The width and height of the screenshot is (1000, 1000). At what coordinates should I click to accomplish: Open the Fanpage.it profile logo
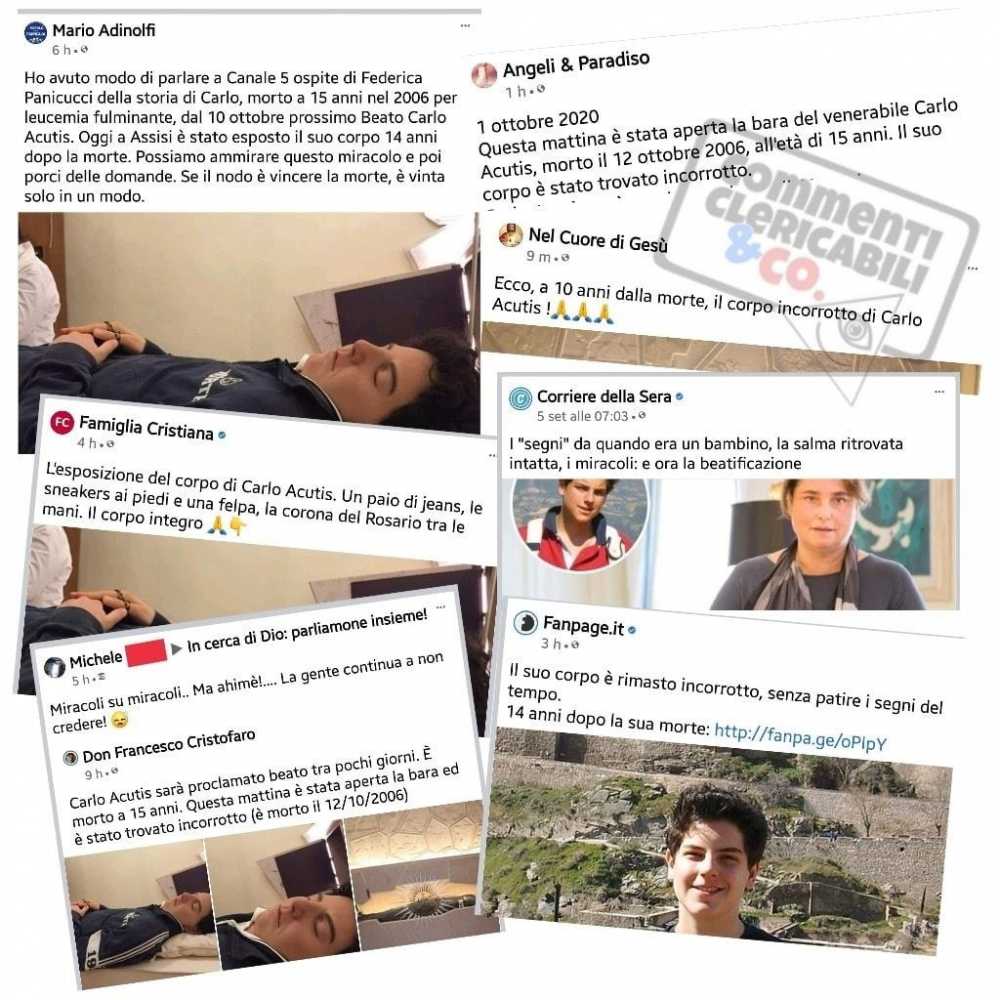(526, 622)
